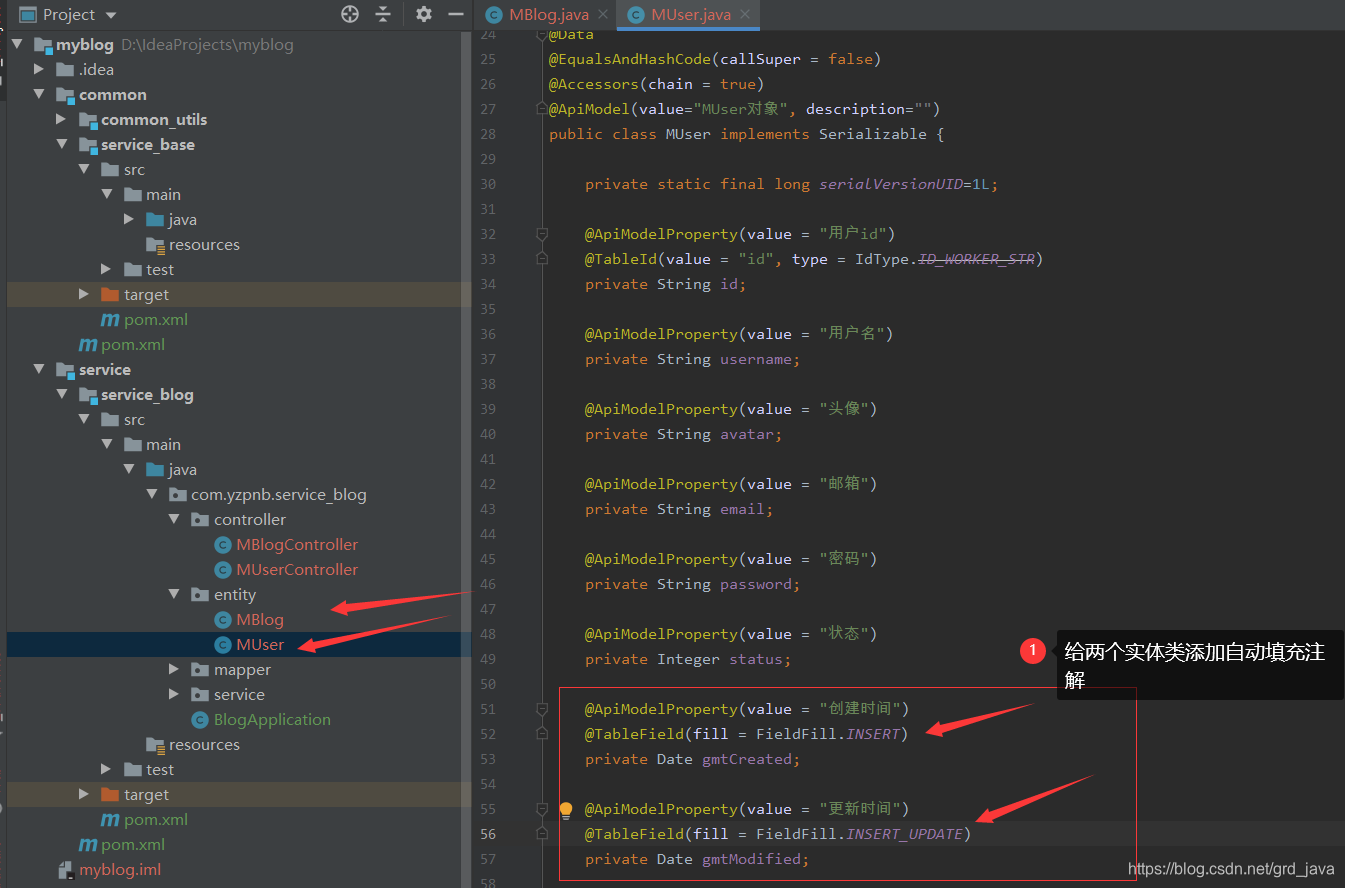Screen dimensions: 1345x888
Task: Click on the password field declaration
Action: point(693,584)
